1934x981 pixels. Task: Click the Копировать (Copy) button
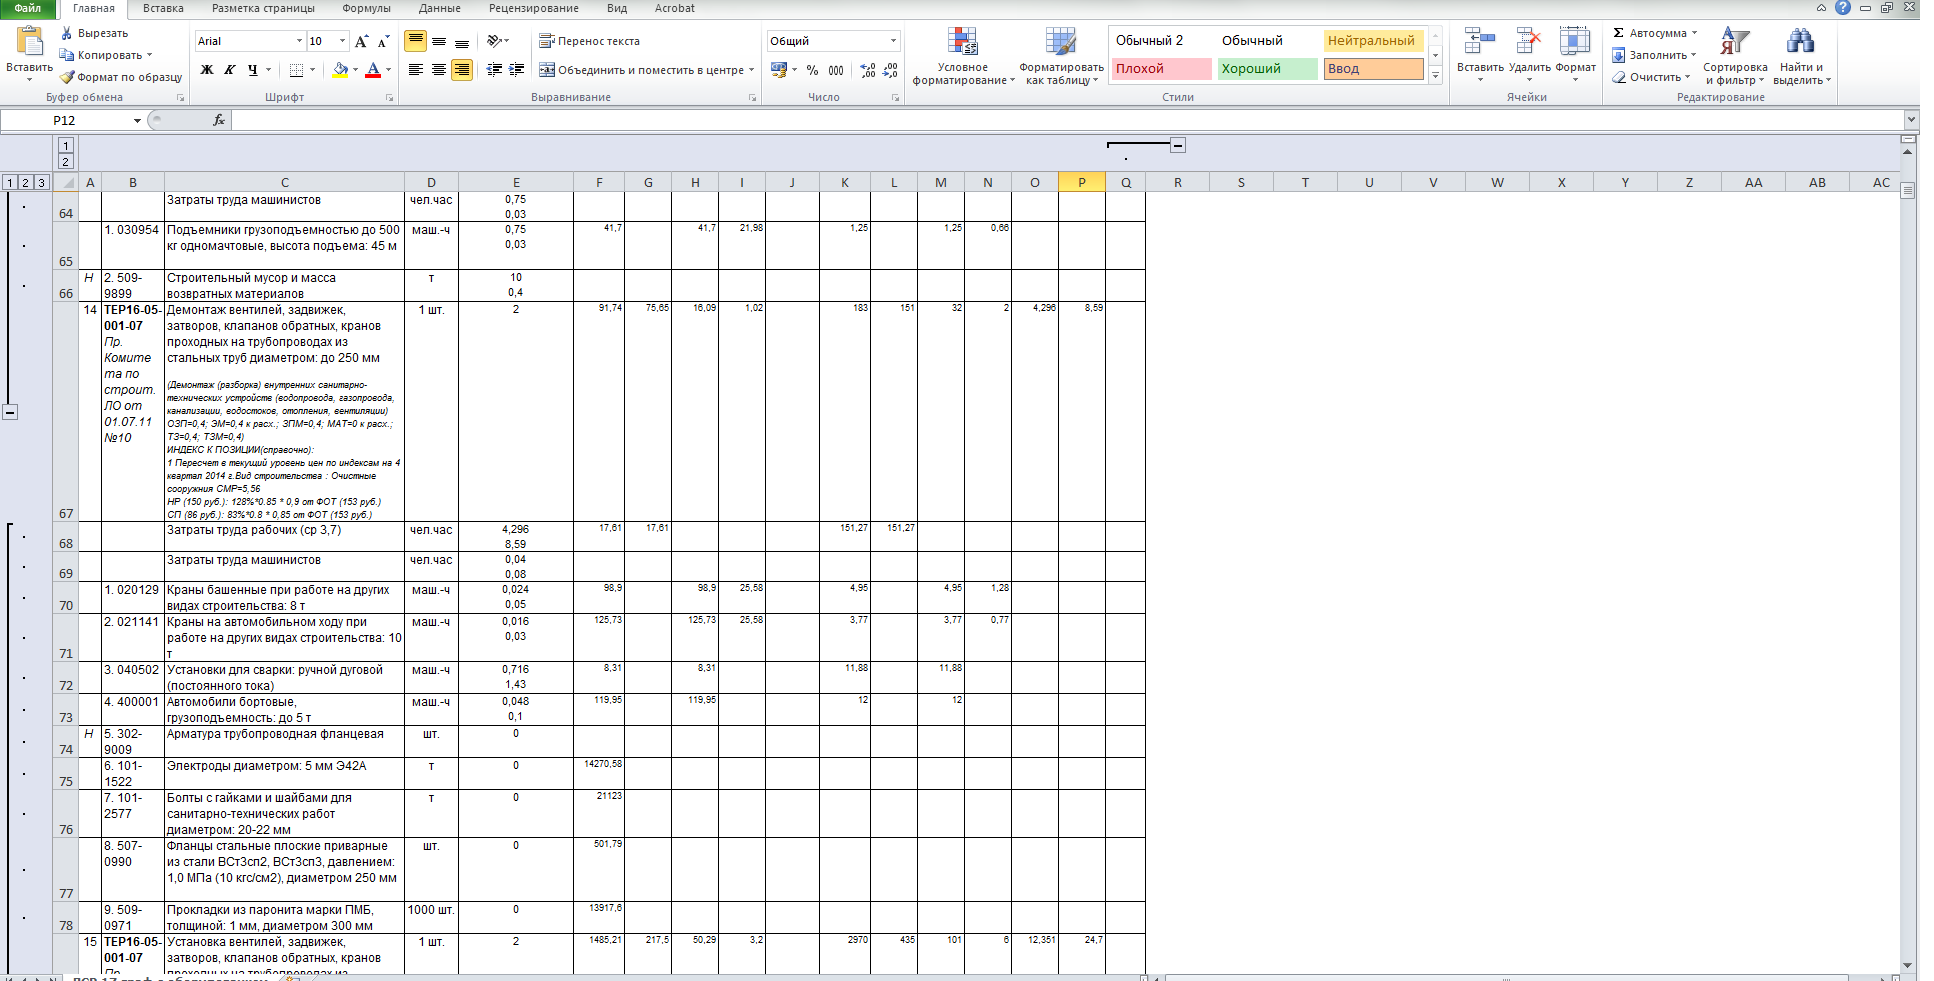106,55
